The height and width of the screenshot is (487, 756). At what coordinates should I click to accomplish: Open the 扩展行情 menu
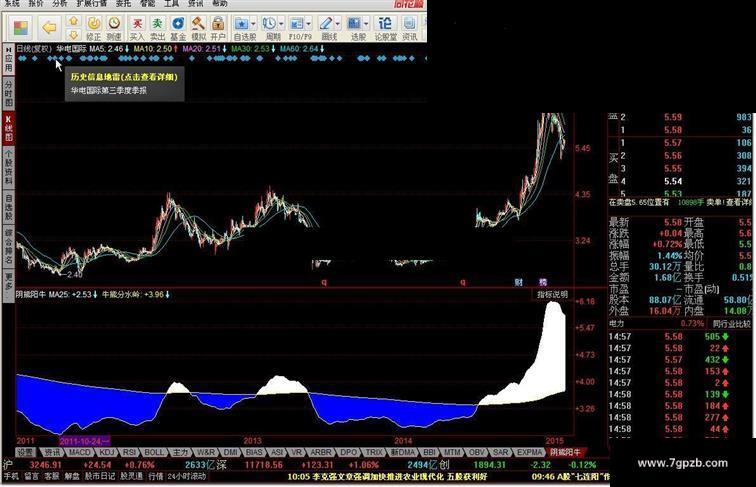(92, 3)
